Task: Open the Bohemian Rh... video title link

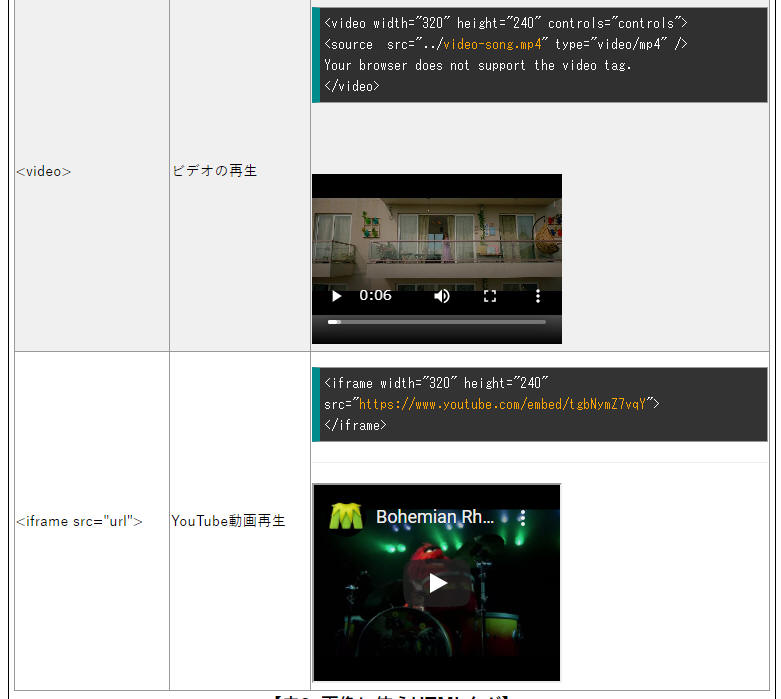Action: (435, 517)
